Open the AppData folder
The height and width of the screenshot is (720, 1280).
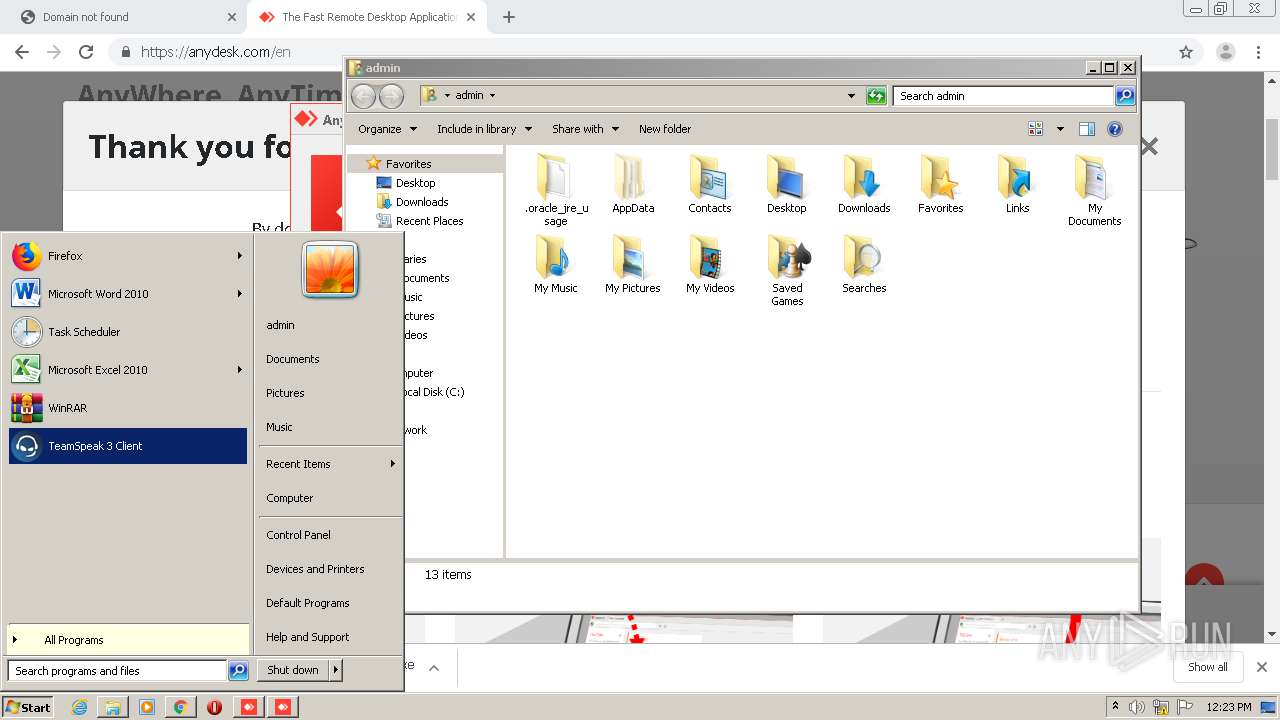pyautogui.click(x=633, y=184)
